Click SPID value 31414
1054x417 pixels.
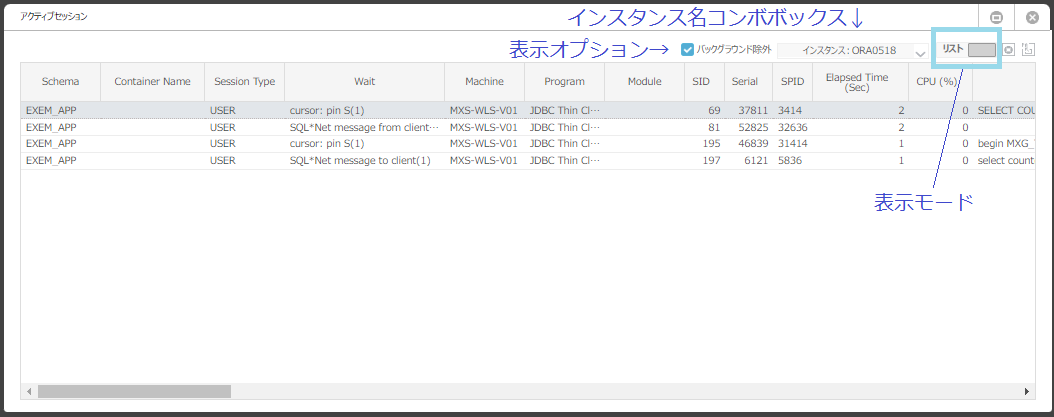click(793, 144)
